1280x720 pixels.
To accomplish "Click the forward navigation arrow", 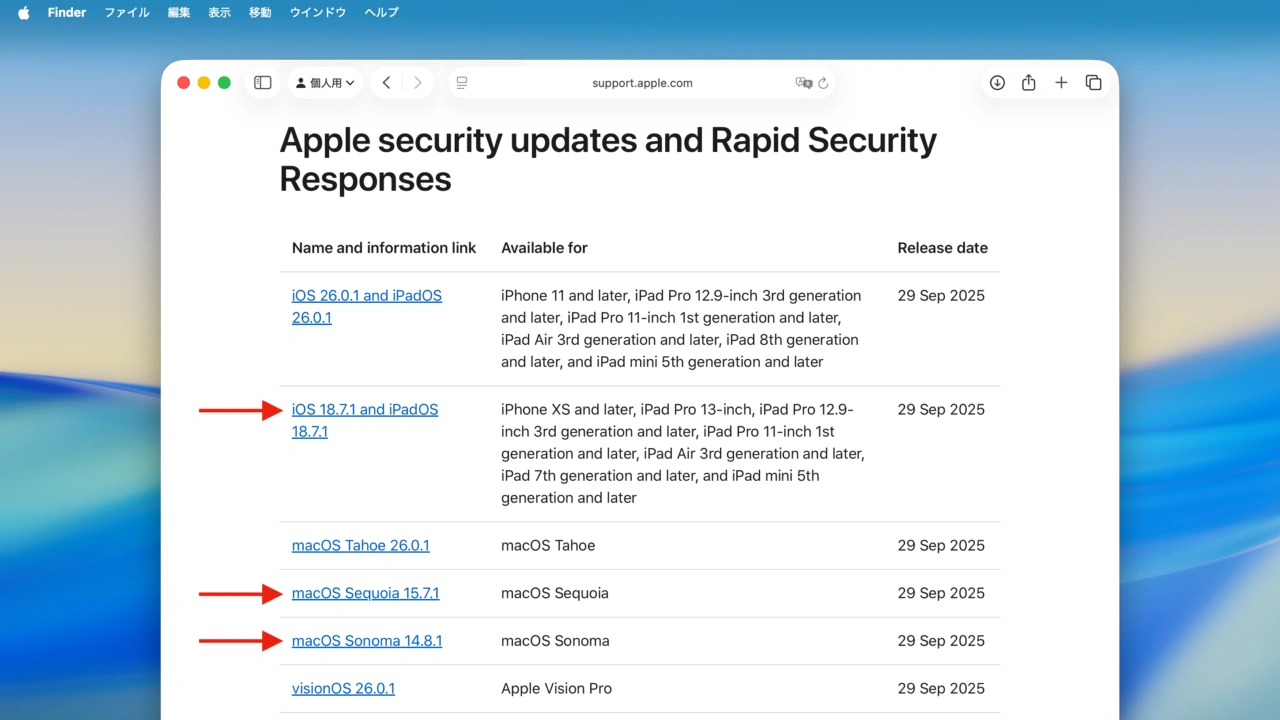I will pyautogui.click(x=418, y=83).
